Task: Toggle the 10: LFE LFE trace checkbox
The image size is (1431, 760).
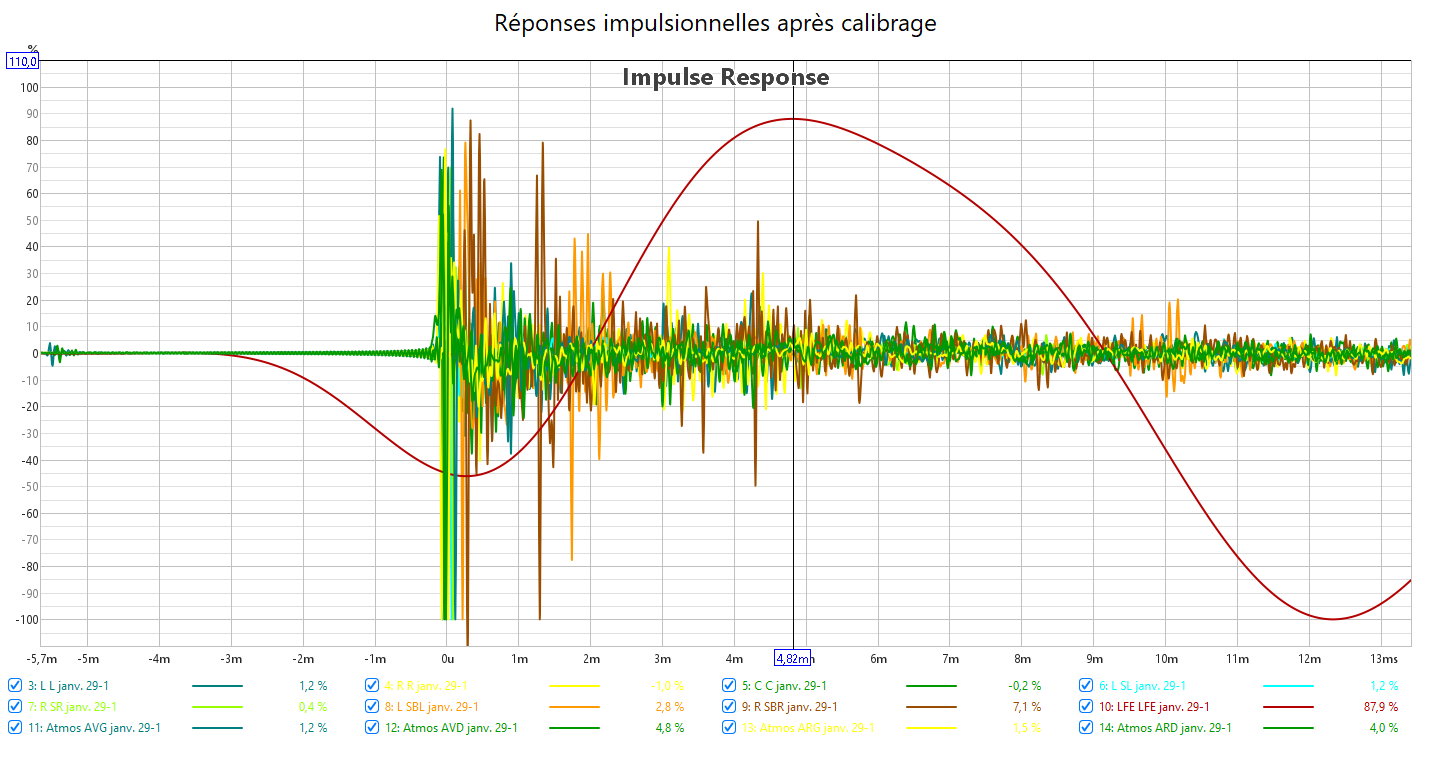Action: click(1087, 707)
